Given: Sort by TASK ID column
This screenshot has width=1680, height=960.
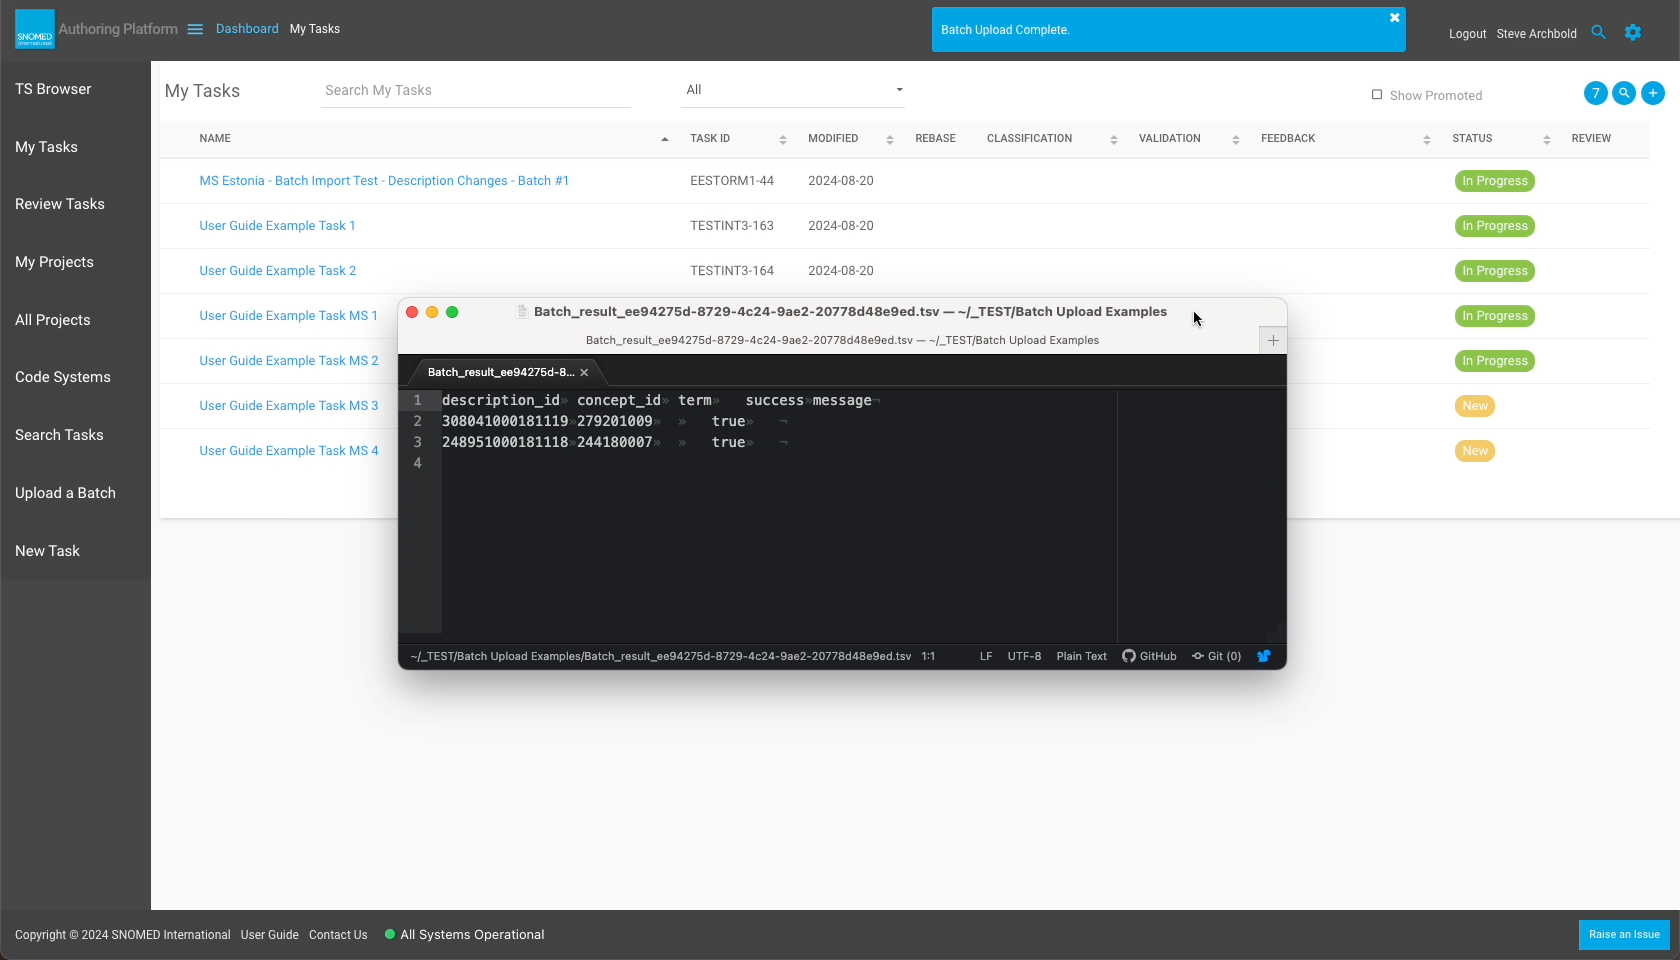Looking at the screenshot, I should (x=783, y=139).
